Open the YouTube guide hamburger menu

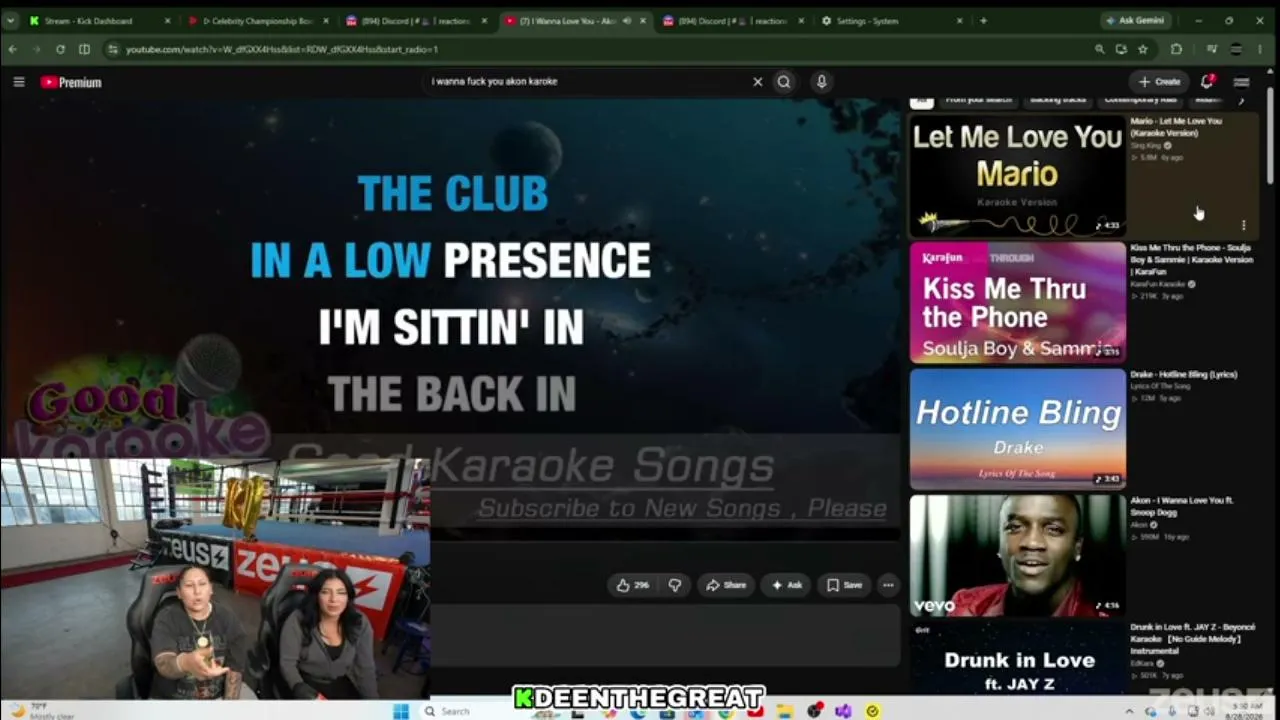coord(18,82)
